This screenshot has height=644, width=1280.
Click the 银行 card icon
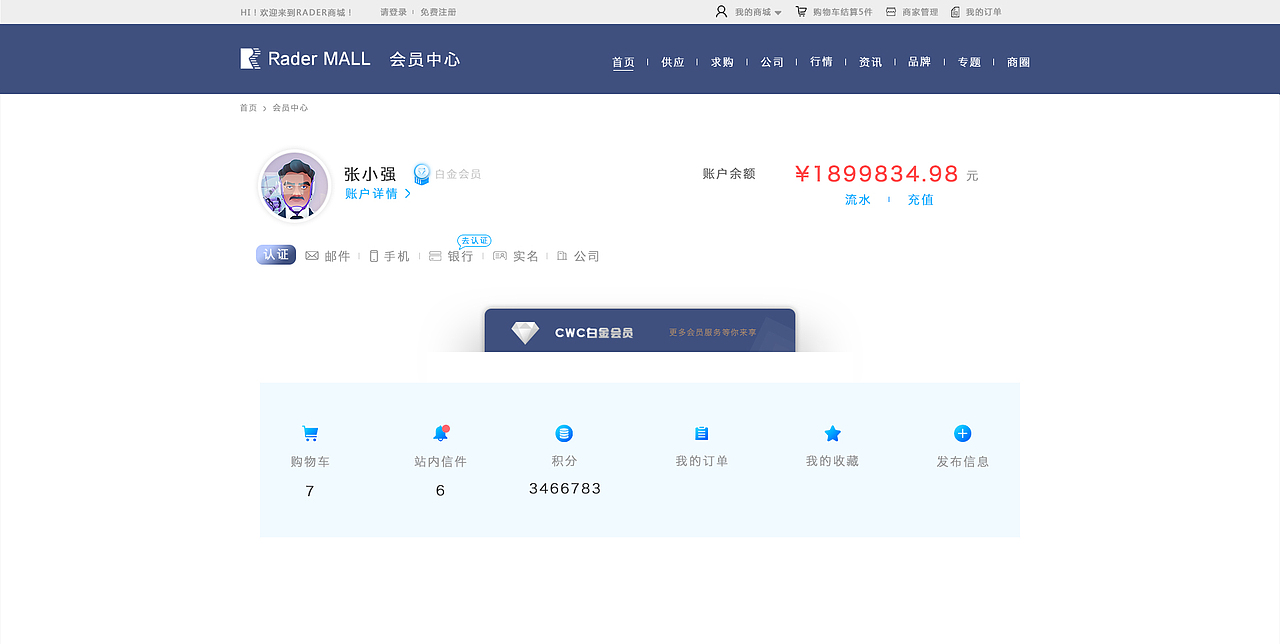(435, 256)
